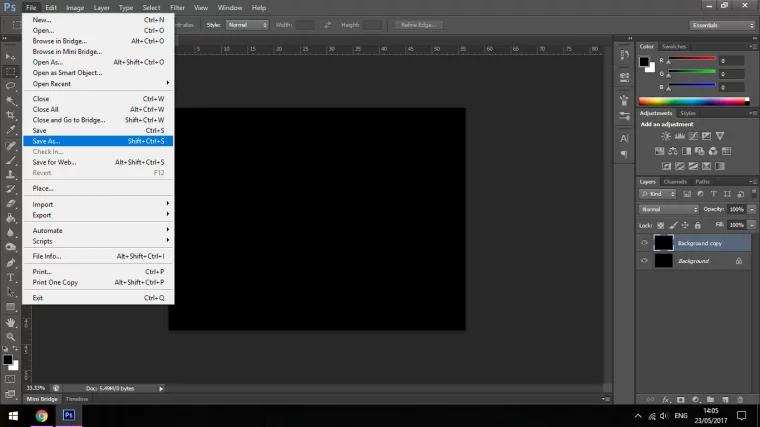Open the Kind filter dropdown
Screen dimensions: 760x427
(658, 194)
